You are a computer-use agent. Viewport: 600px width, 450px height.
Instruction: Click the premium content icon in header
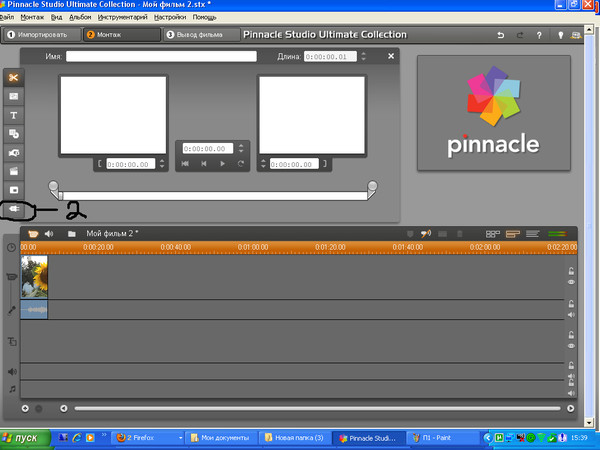pyautogui.click(x=576, y=35)
